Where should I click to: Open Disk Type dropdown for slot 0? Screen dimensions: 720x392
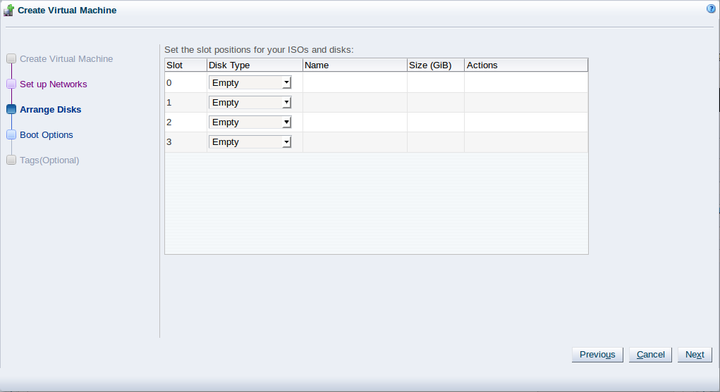(250, 83)
